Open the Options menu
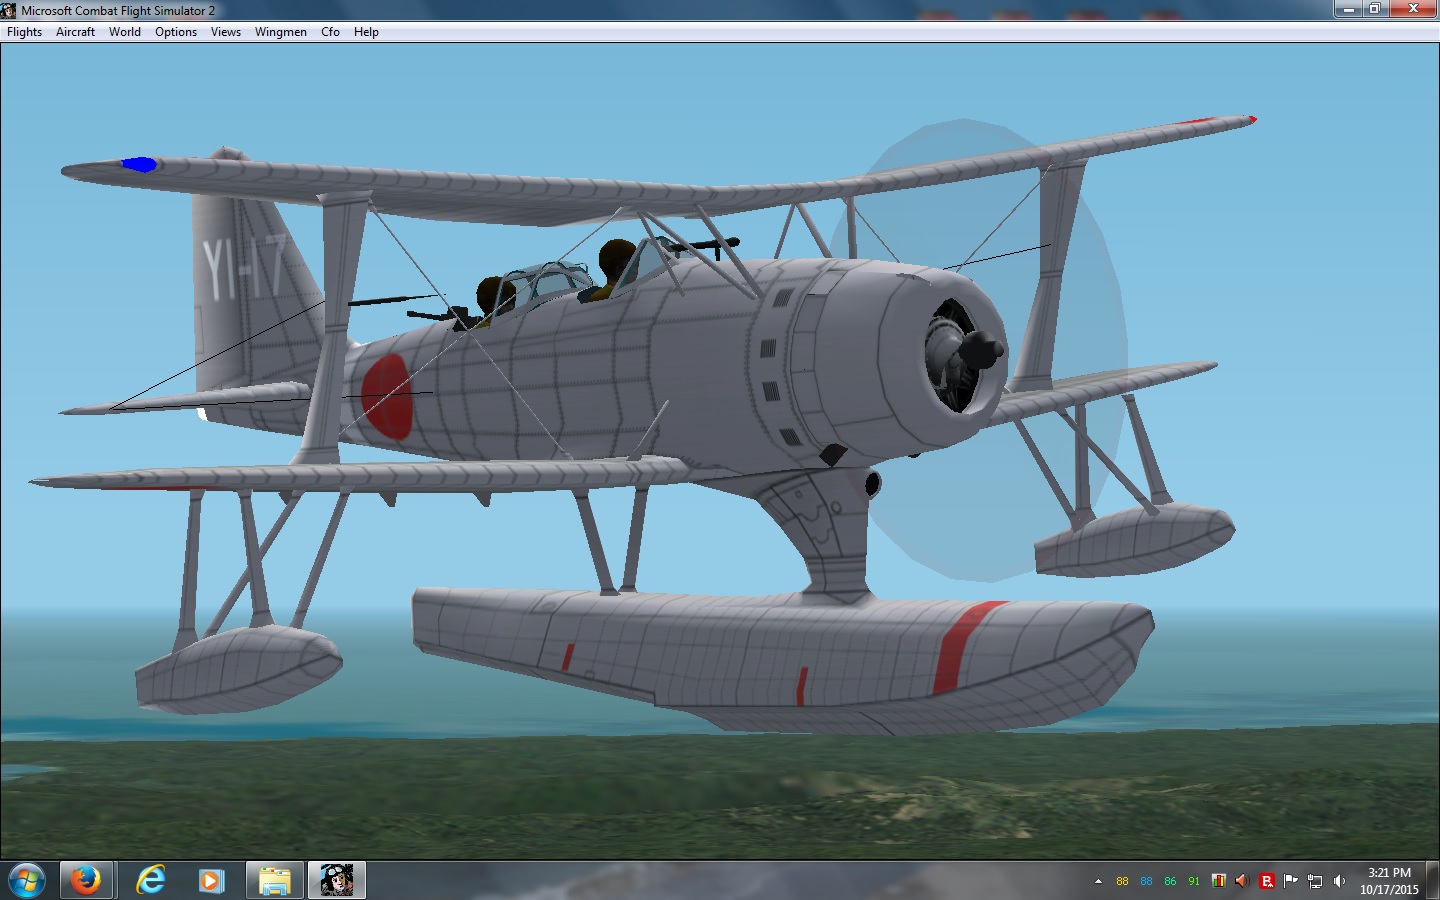Viewport: 1440px width, 900px height. 176,32
